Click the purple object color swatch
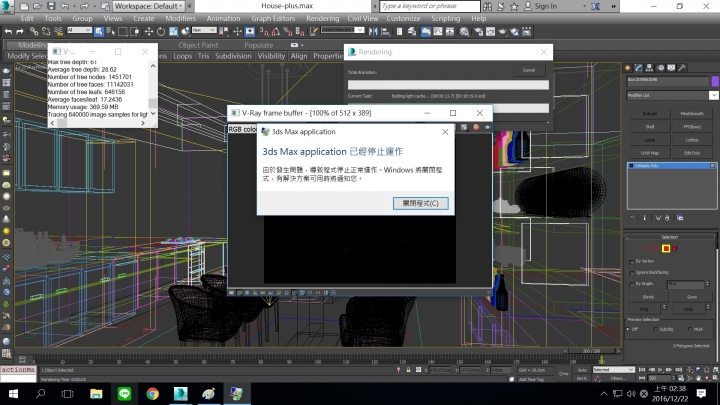The width and height of the screenshot is (720, 405). [x=715, y=81]
